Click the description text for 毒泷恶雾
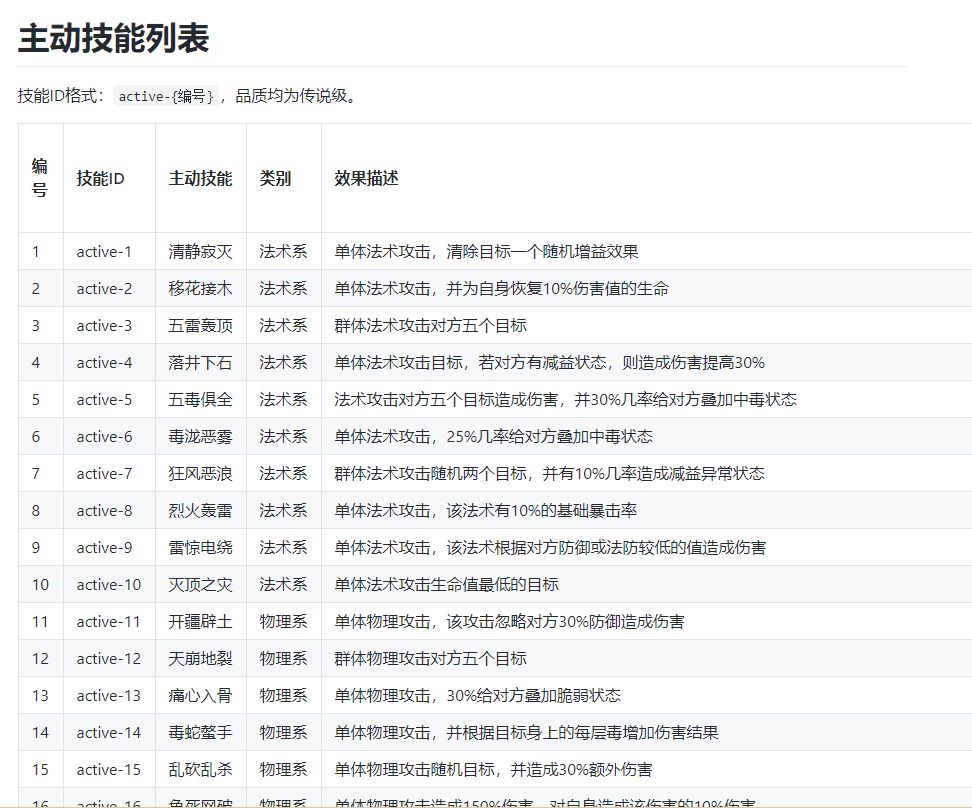This screenshot has width=972, height=808. coord(493,437)
